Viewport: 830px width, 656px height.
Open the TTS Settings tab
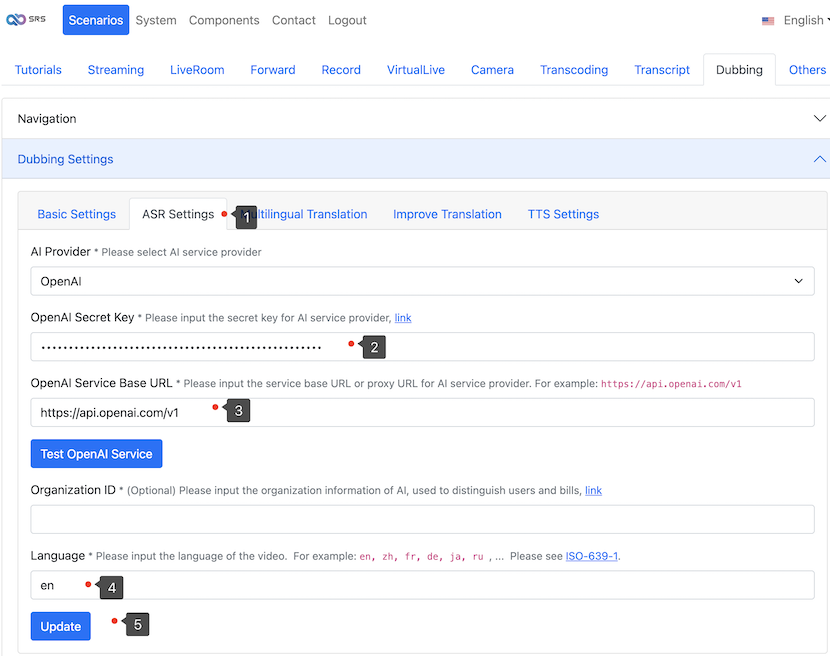(563, 214)
